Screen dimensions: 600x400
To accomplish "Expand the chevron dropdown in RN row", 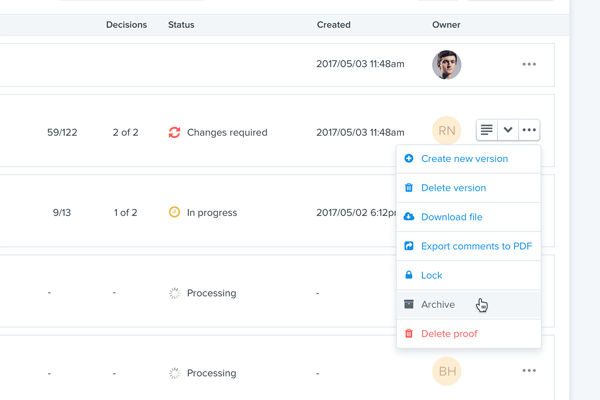I will [x=508, y=130].
